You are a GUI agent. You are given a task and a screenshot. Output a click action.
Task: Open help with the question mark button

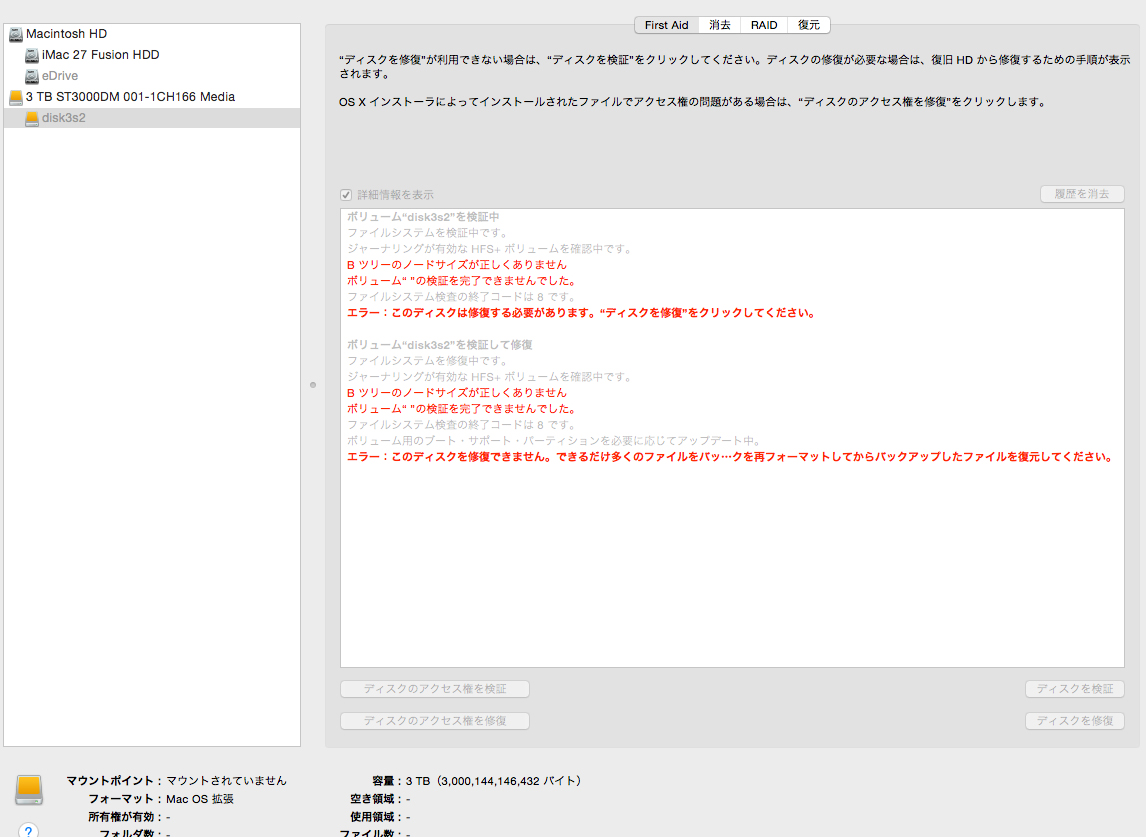[29, 831]
